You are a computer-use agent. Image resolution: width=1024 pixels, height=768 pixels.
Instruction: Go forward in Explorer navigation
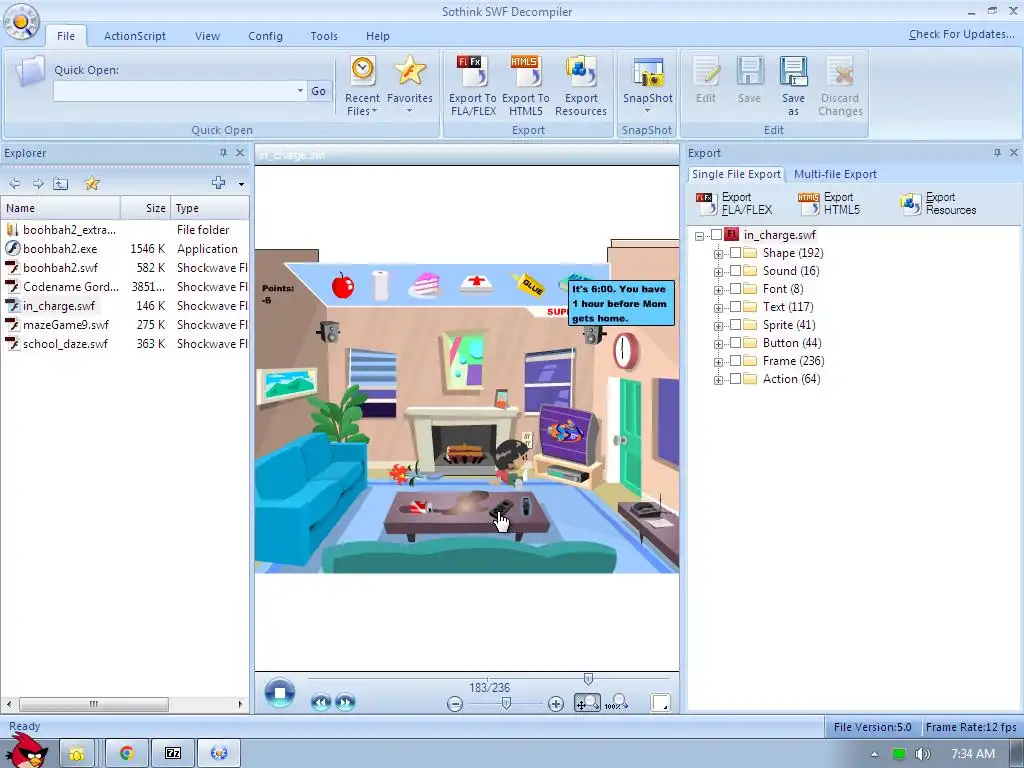(38, 184)
